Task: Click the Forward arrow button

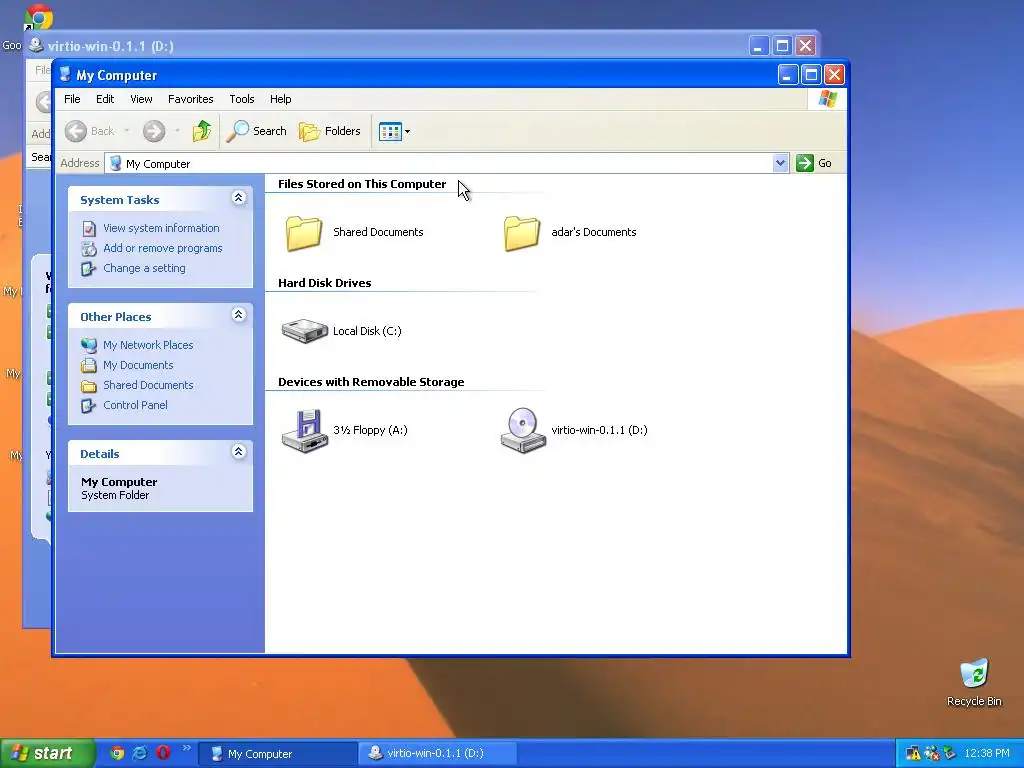Action: click(154, 131)
